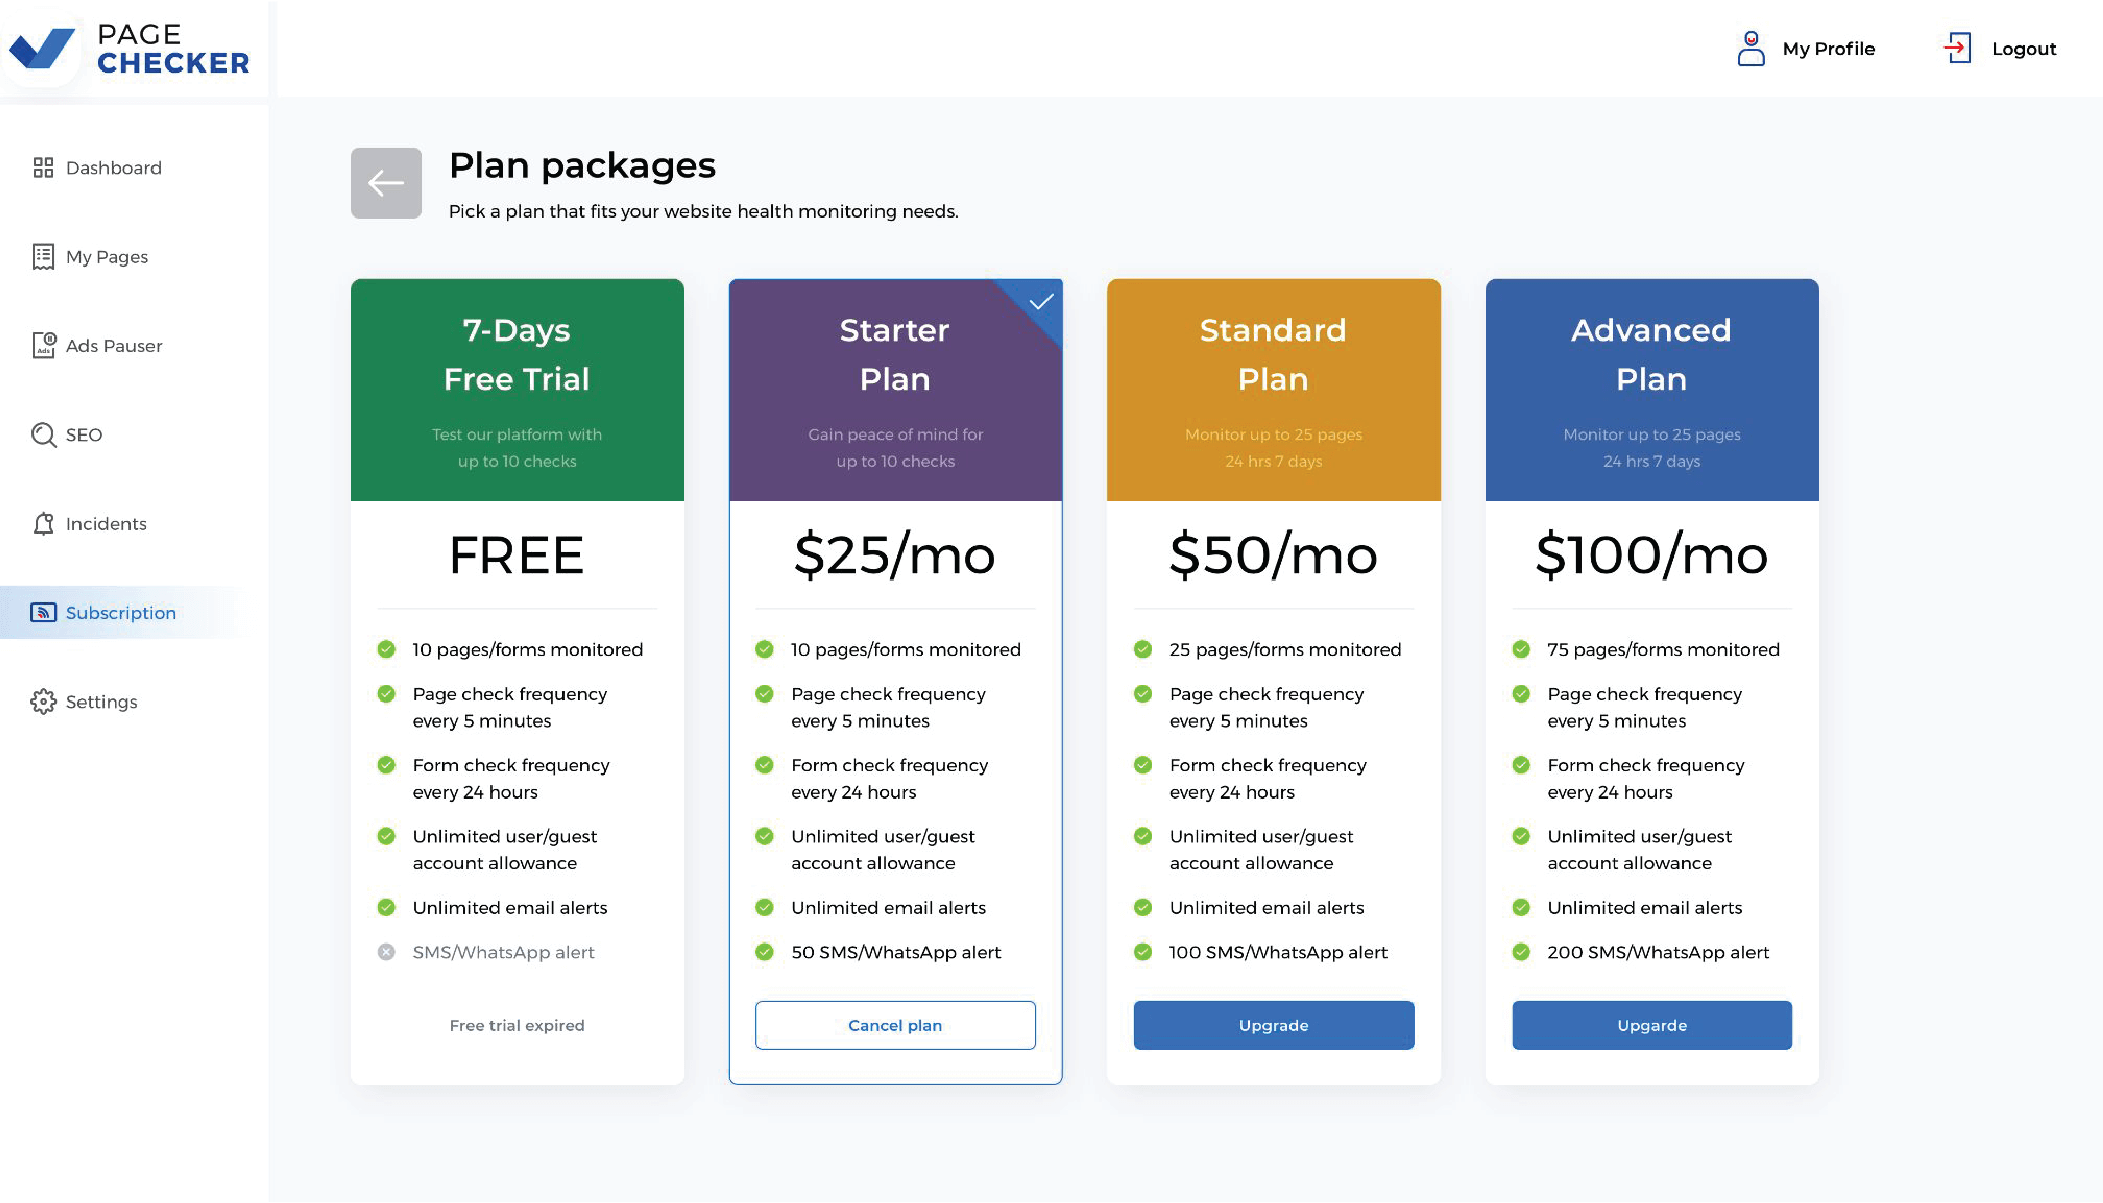Upgrade to the Advanced Plan
The image size is (2103, 1203).
(1652, 1025)
